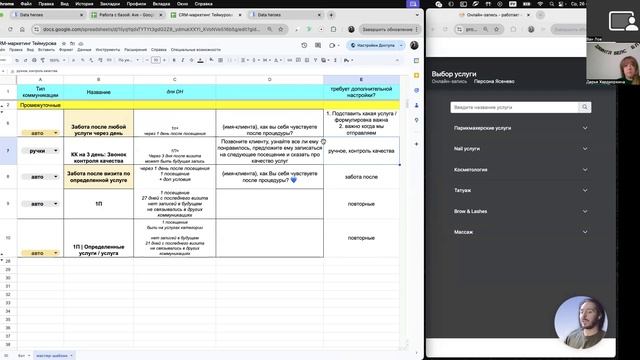Click the print icon in Sheets toolbar
640x360 pixels.
pyautogui.click(x=34, y=60)
